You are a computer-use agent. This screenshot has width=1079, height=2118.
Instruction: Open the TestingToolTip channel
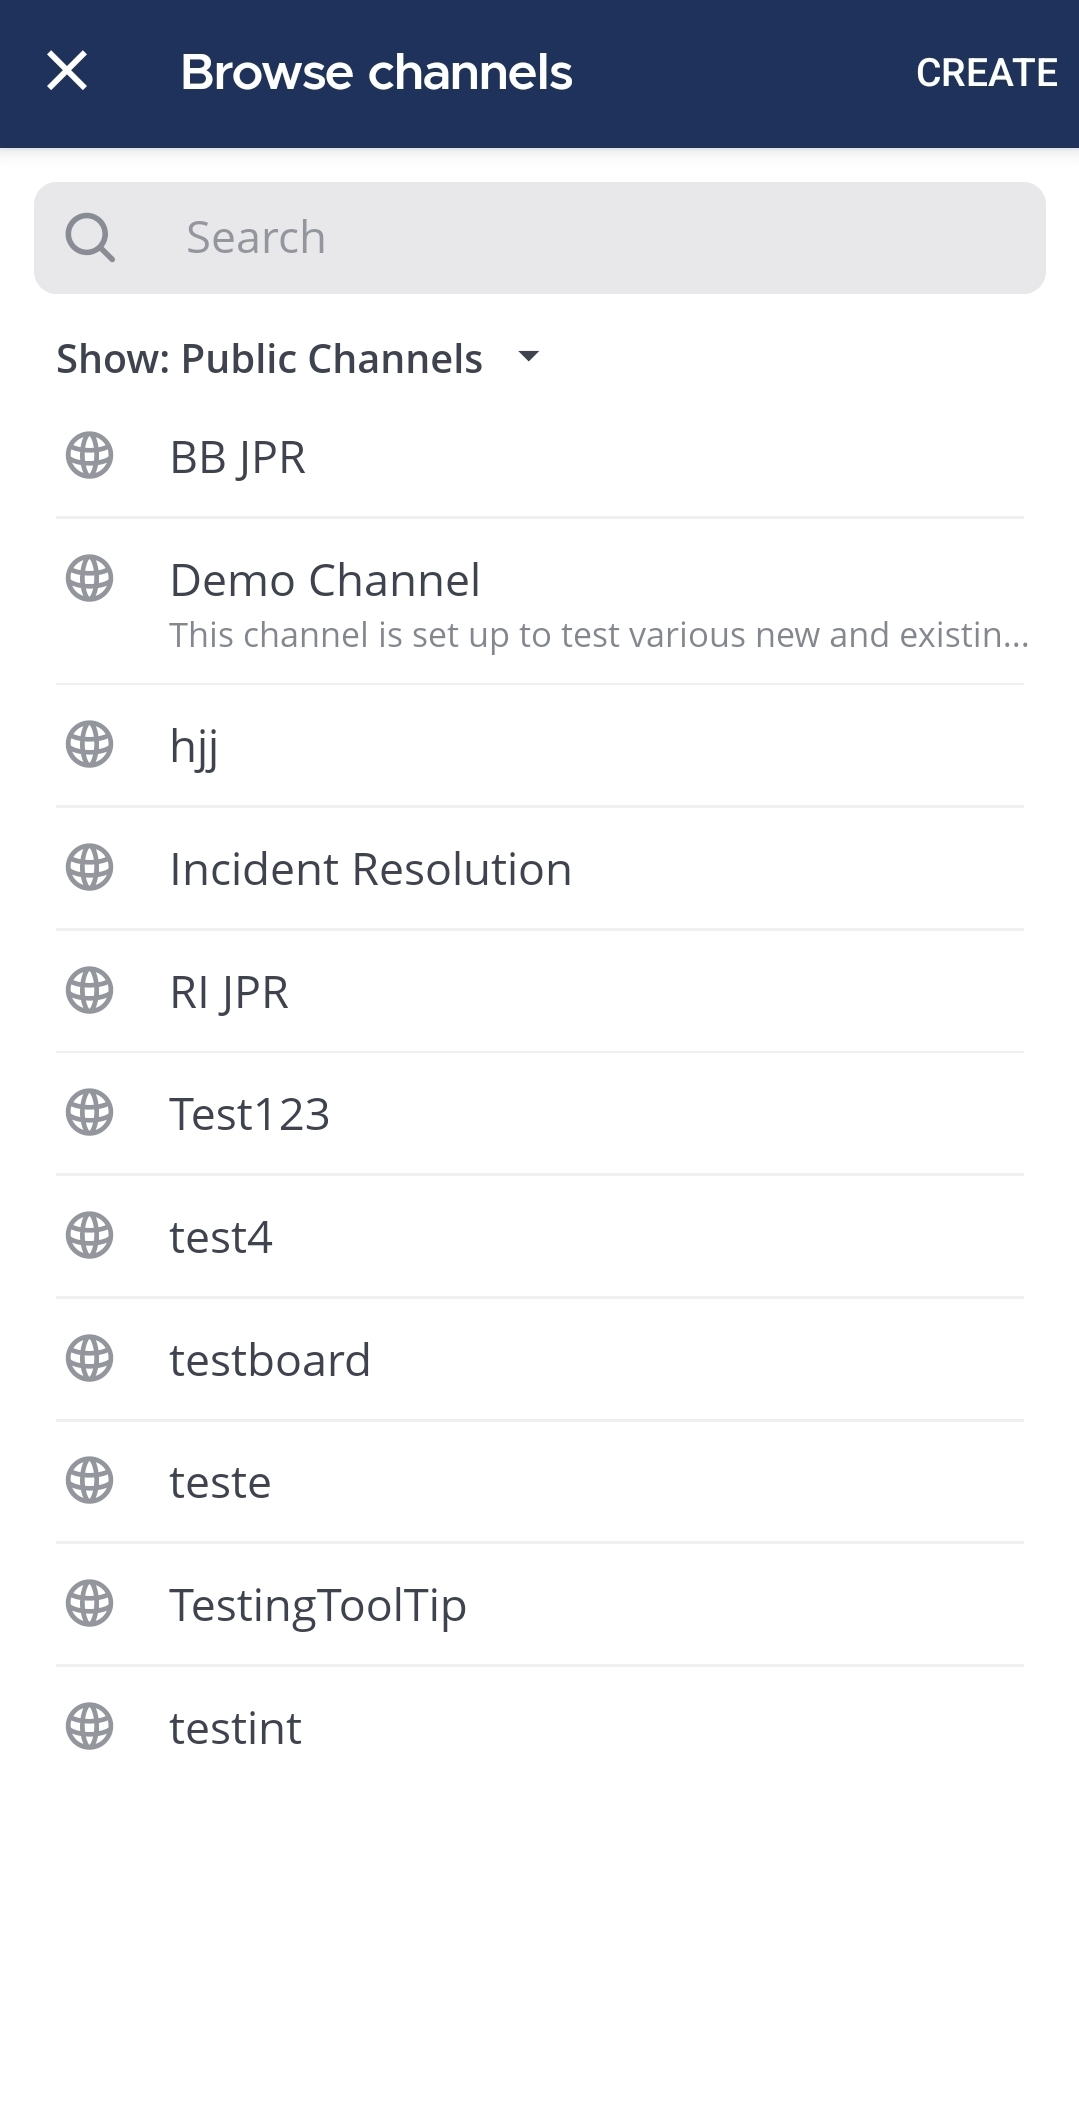pyautogui.click(x=318, y=1605)
